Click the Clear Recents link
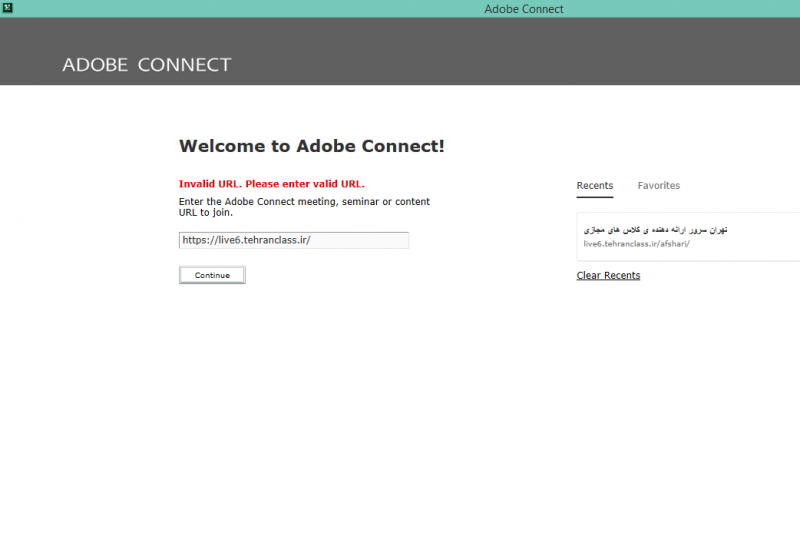This screenshot has width=800, height=559. (x=608, y=275)
